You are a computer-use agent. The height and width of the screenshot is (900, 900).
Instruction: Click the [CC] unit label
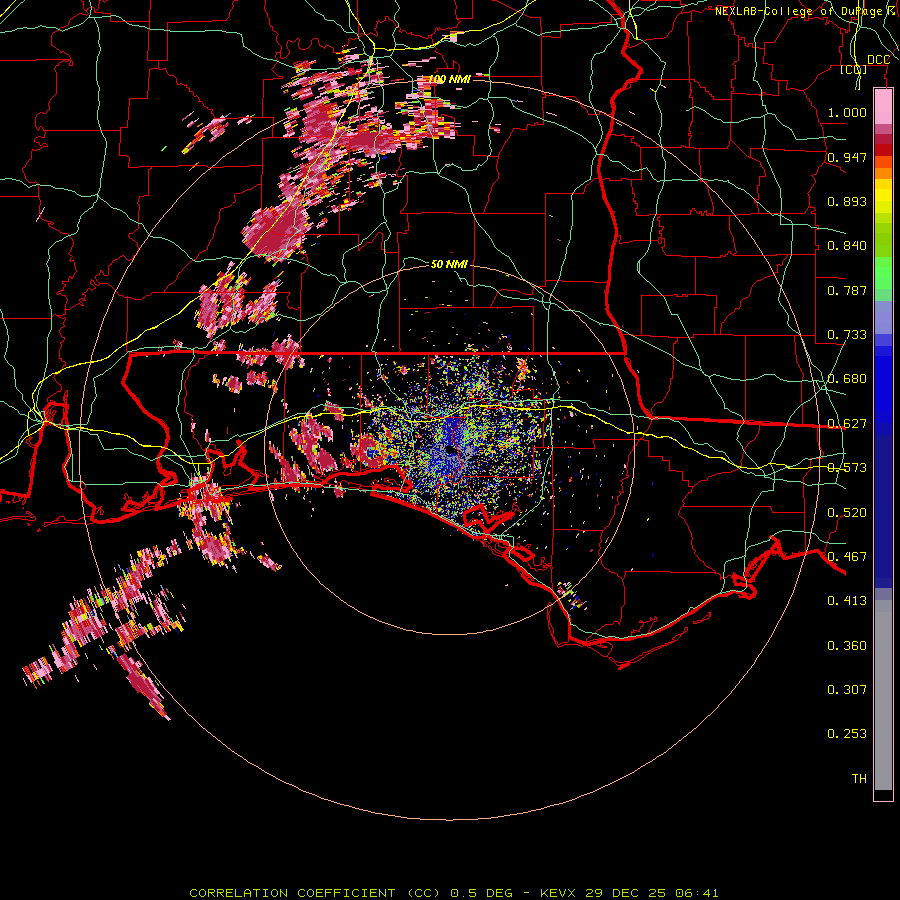(x=854, y=70)
